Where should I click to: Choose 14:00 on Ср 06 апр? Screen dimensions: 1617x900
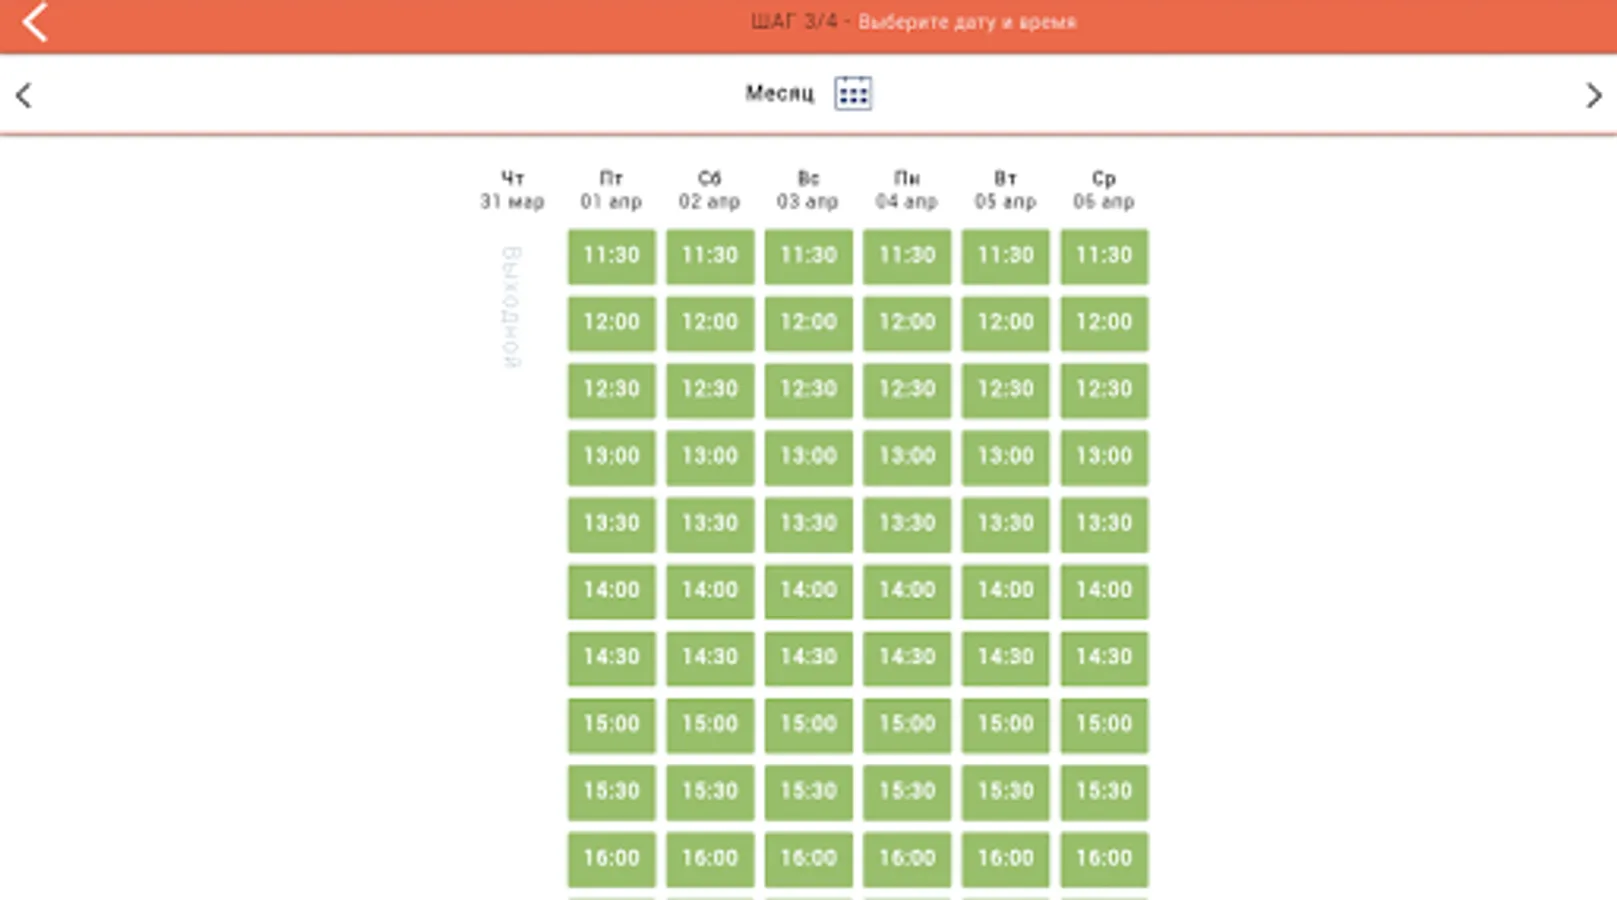[1104, 591]
